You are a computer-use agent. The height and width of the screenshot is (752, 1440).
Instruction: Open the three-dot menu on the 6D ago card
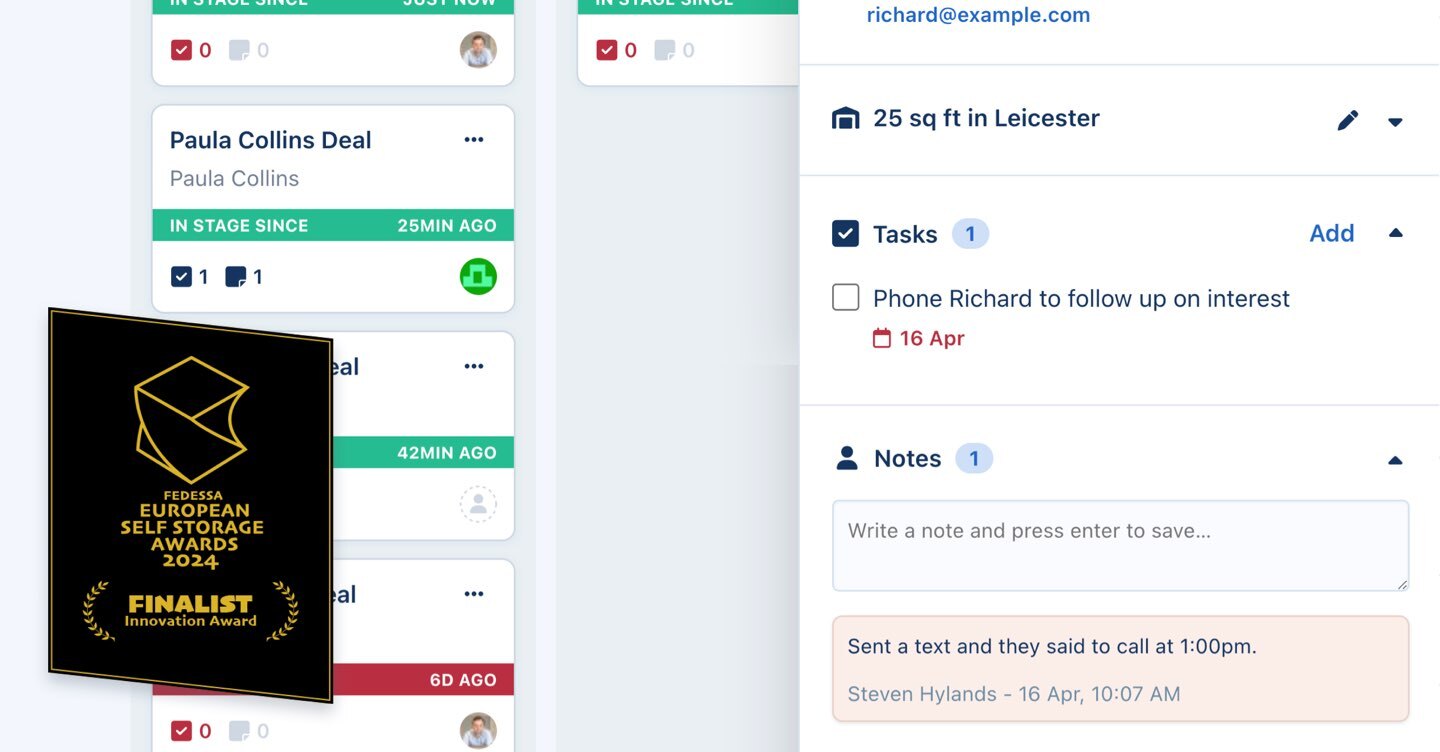click(x=474, y=594)
